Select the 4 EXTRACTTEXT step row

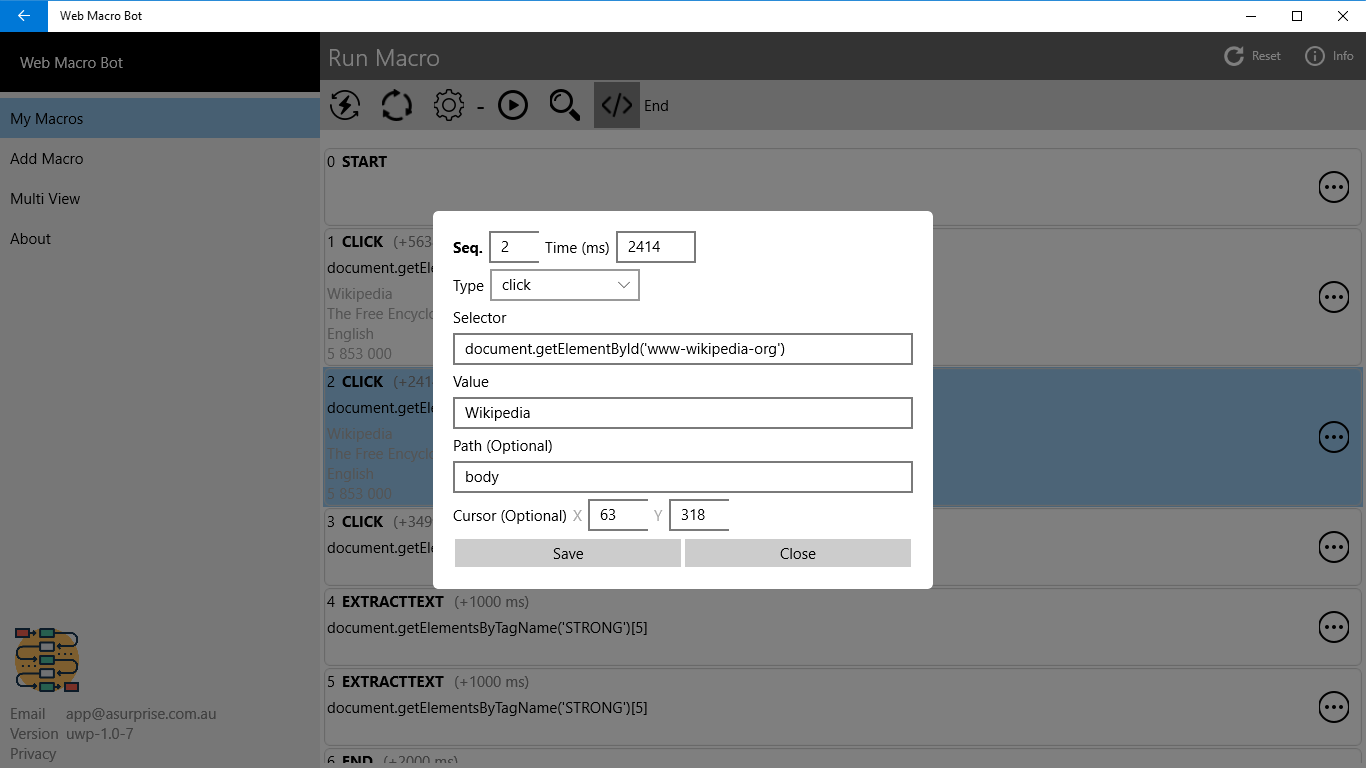[842, 627]
